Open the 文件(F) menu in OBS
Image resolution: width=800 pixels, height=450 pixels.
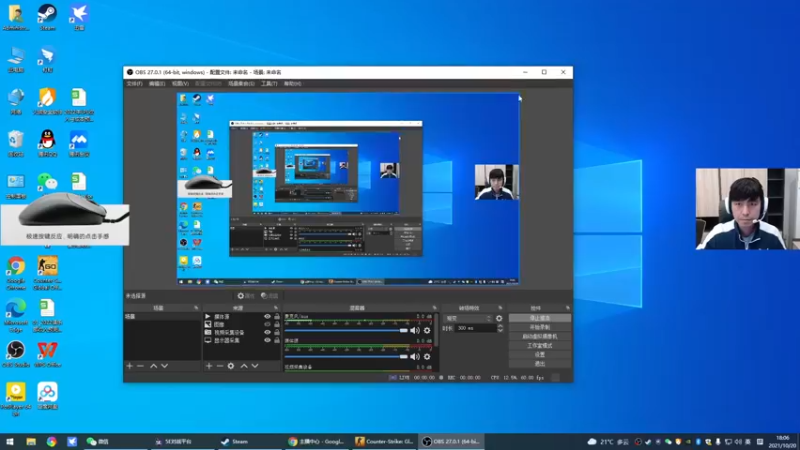(x=135, y=84)
